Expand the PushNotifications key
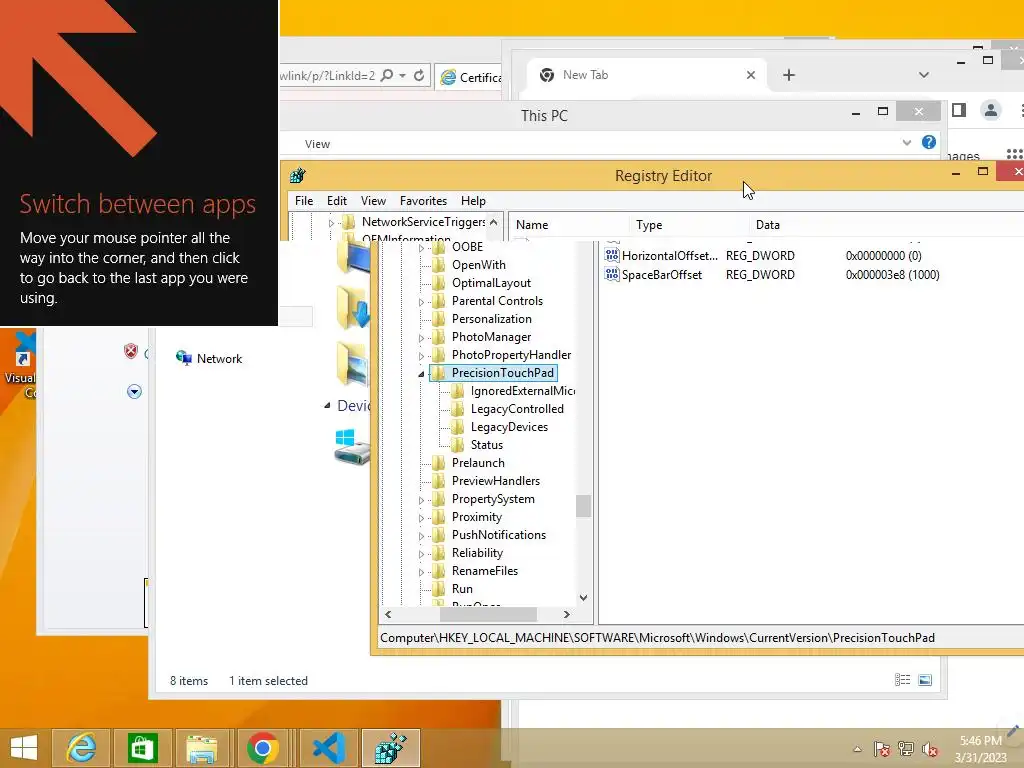The height and width of the screenshot is (768, 1024). click(421, 536)
